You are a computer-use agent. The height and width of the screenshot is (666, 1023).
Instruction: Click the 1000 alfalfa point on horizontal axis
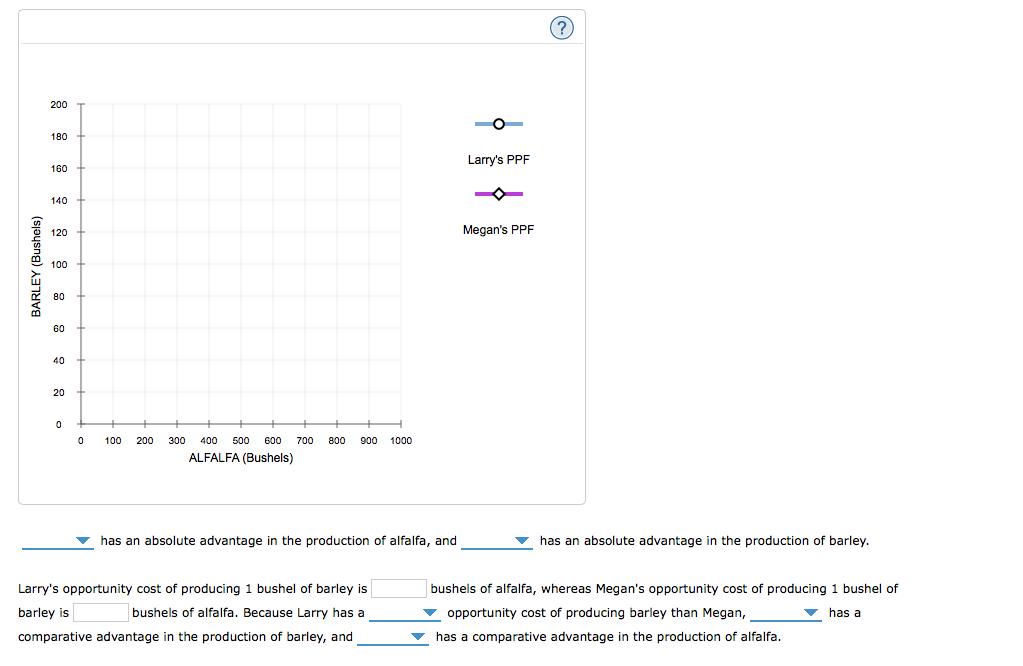tap(401, 424)
